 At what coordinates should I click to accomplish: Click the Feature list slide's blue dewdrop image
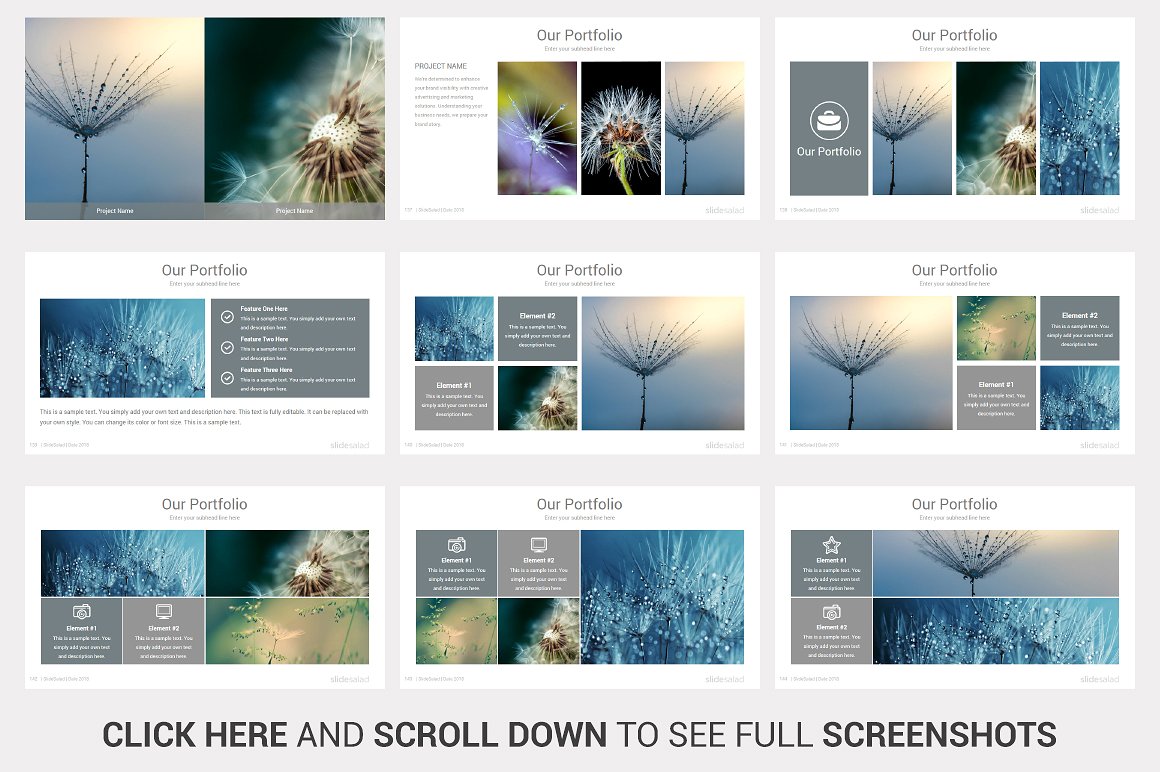[x=122, y=348]
